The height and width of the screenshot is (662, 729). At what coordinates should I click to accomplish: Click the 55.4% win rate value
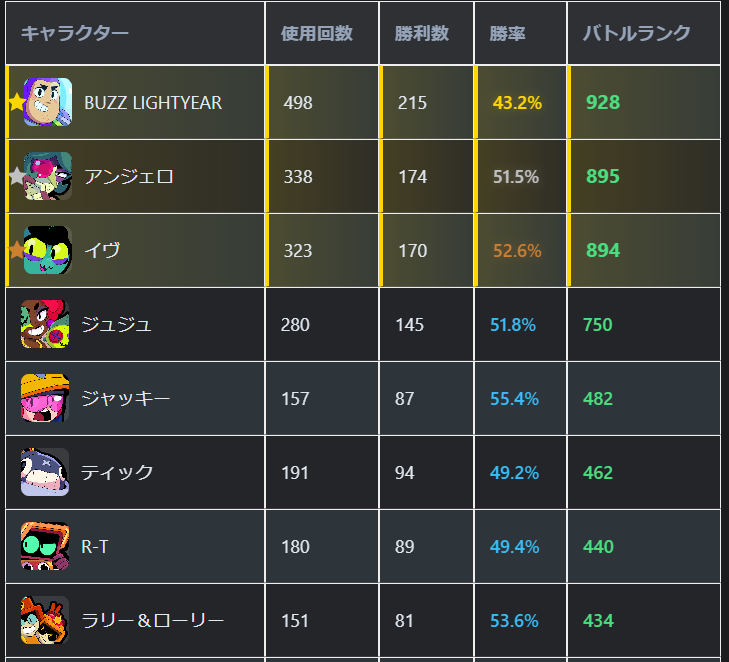[514, 399]
